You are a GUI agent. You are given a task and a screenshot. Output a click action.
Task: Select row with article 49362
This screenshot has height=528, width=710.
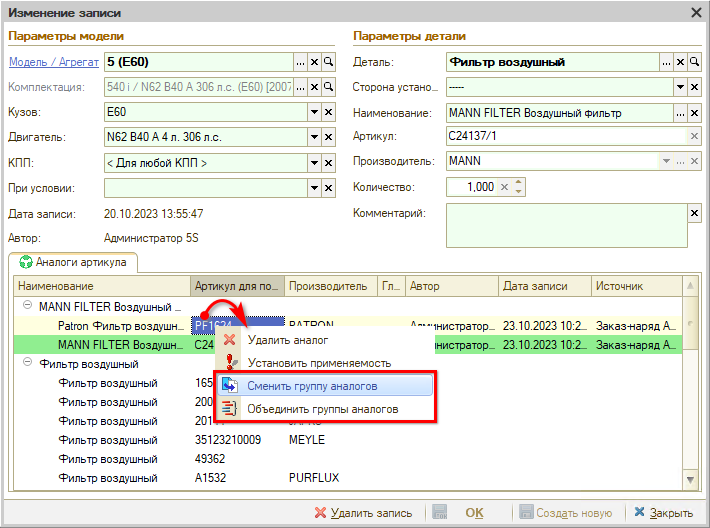348,459
